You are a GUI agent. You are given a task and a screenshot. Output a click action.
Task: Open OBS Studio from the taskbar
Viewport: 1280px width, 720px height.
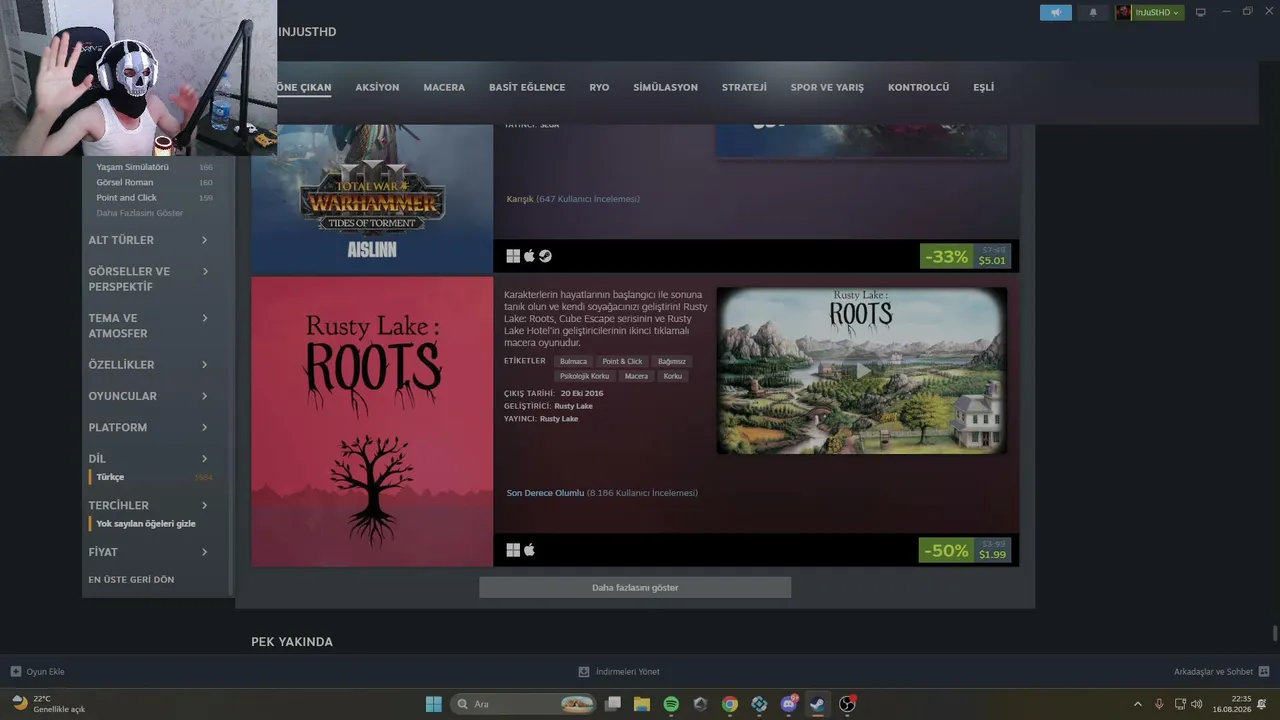(x=848, y=704)
